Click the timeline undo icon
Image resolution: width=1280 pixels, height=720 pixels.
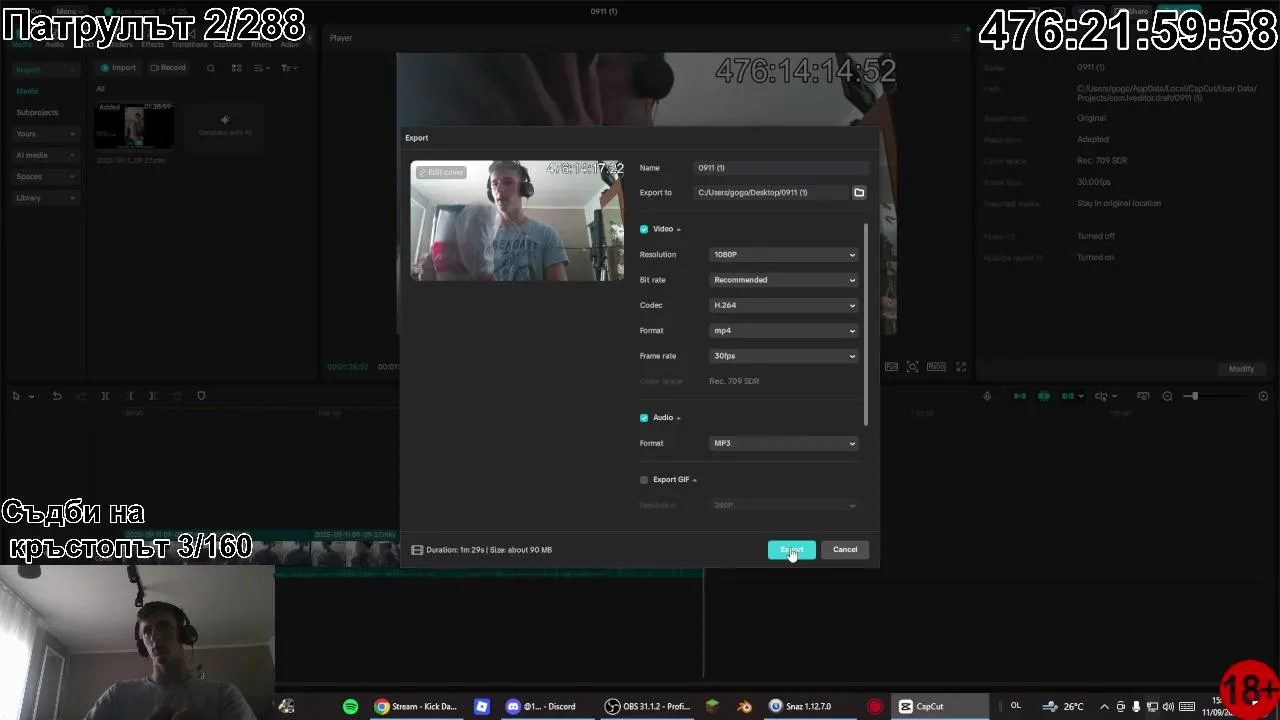(x=57, y=396)
